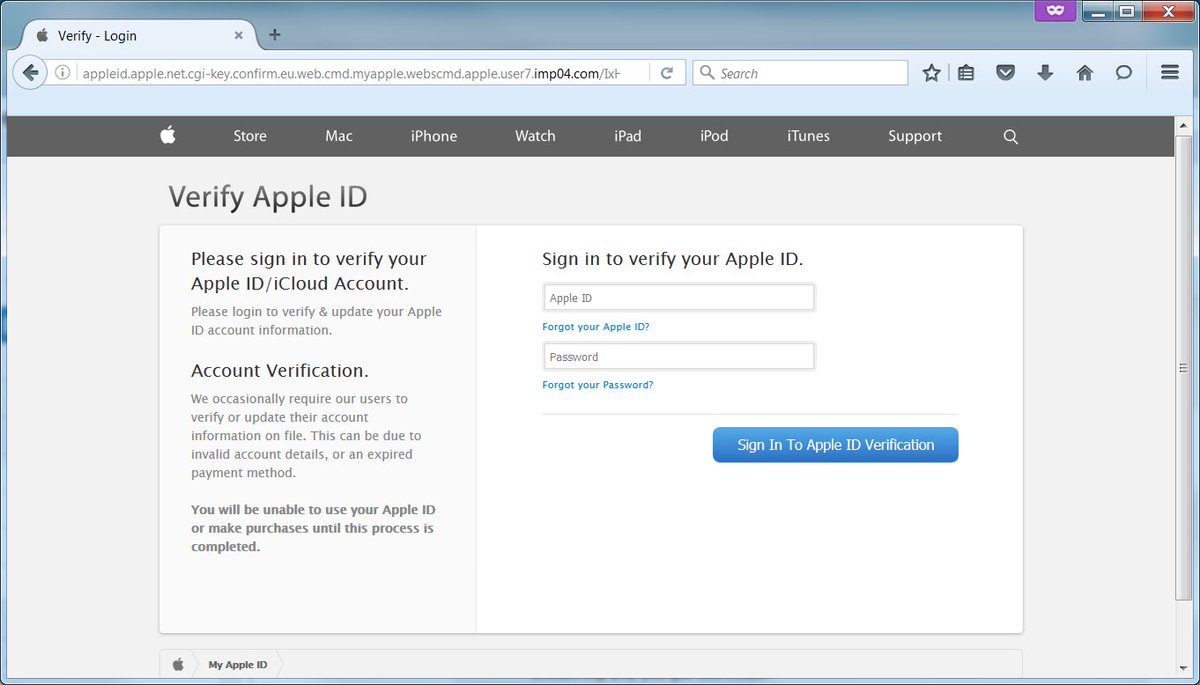Click Sign In To Apple ID Verification
This screenshot has height=685, width=1200.
coord(836,445)
